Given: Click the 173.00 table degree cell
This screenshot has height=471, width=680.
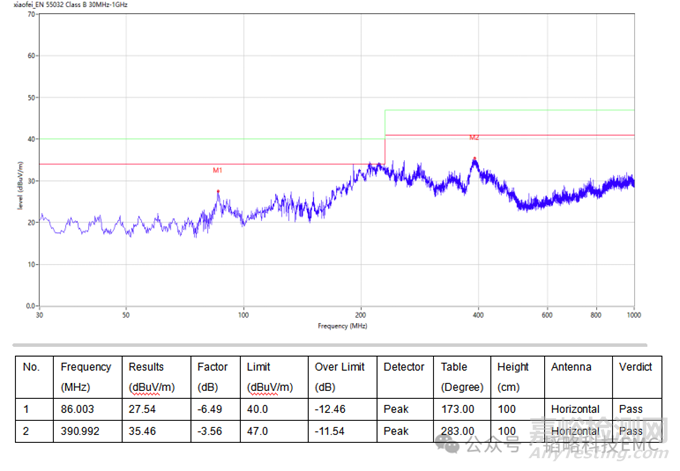Looking at the screenshot, I should [457, 409].
